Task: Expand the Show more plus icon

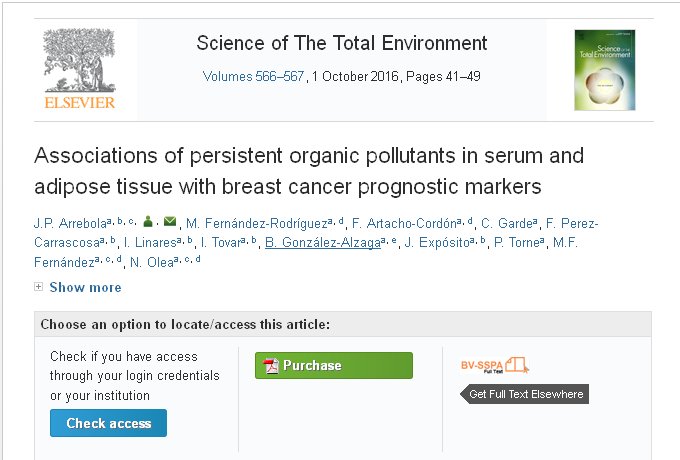Action: point(39,287)
